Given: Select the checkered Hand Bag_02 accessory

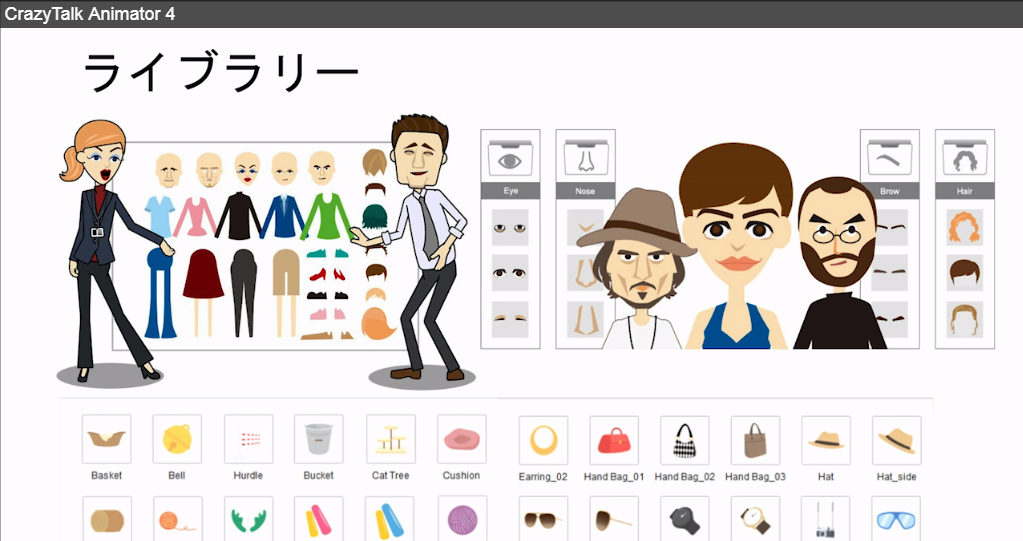Looking at the screenshot, I should pos(685,441).
